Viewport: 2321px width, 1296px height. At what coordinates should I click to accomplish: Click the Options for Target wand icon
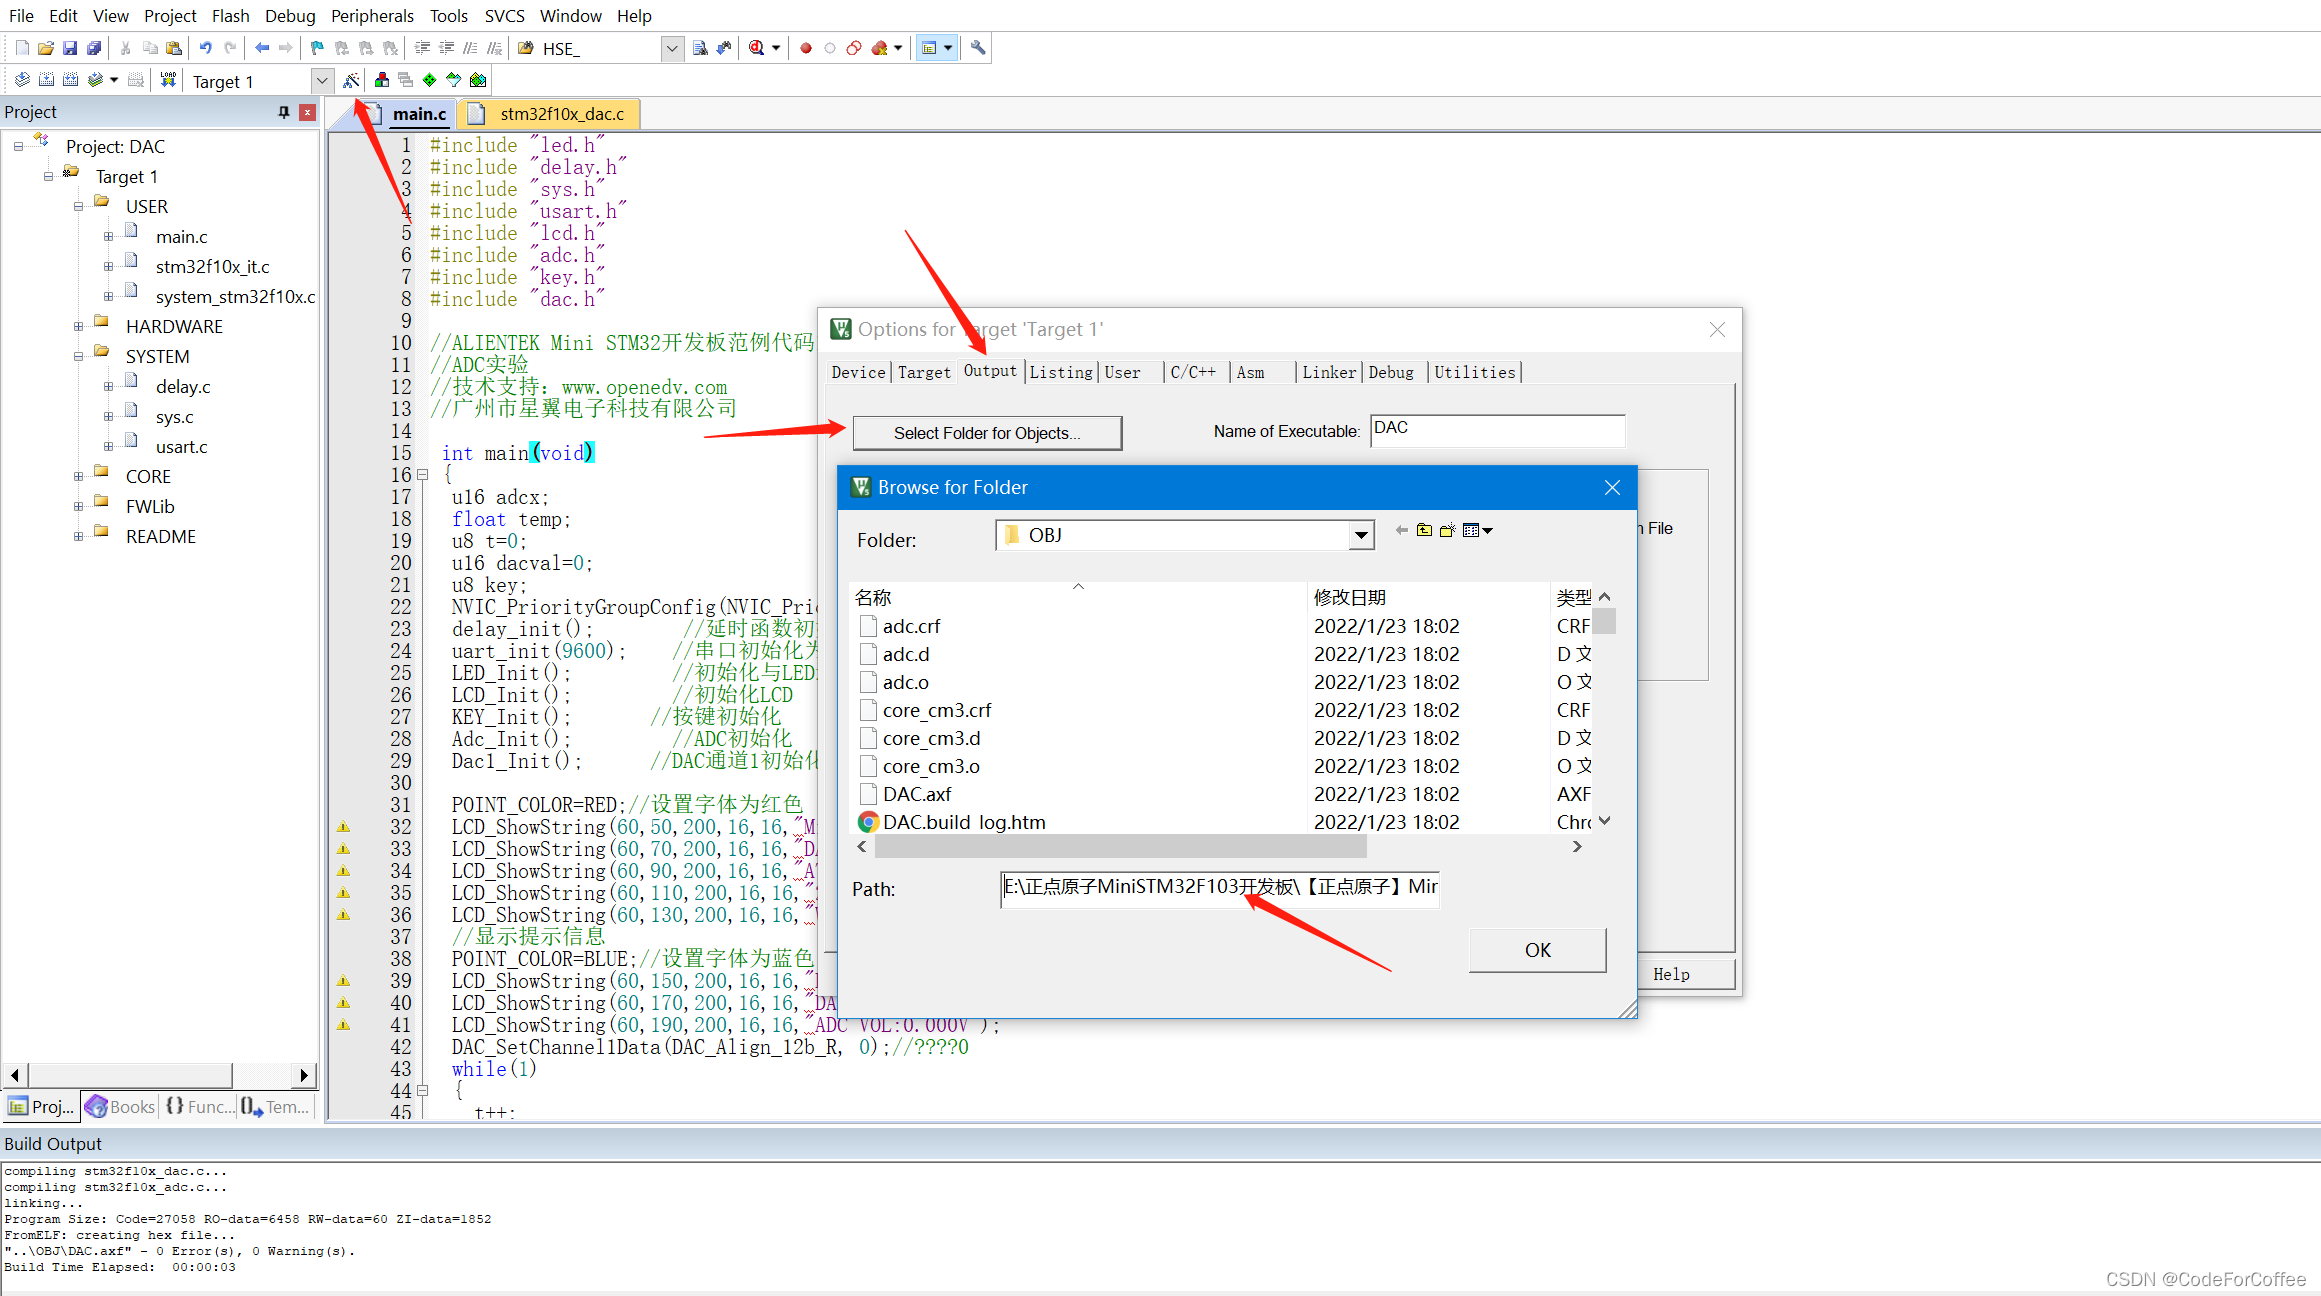tap(351, 80)
